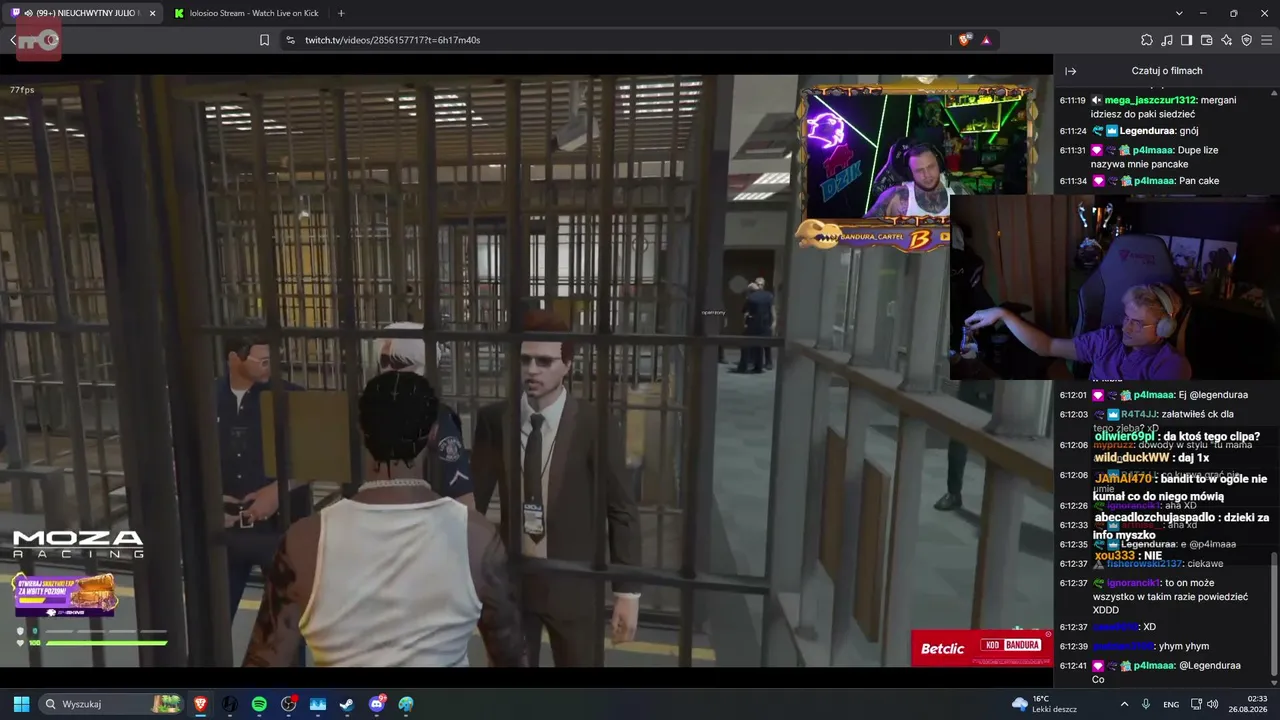Click chat message 'ciekawe'
The width and height of the screenshot is (1280, 720).
[1206, 564]
